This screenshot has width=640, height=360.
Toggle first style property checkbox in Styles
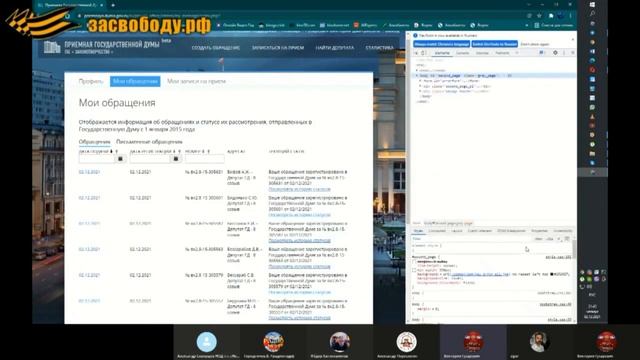point(414,262)
